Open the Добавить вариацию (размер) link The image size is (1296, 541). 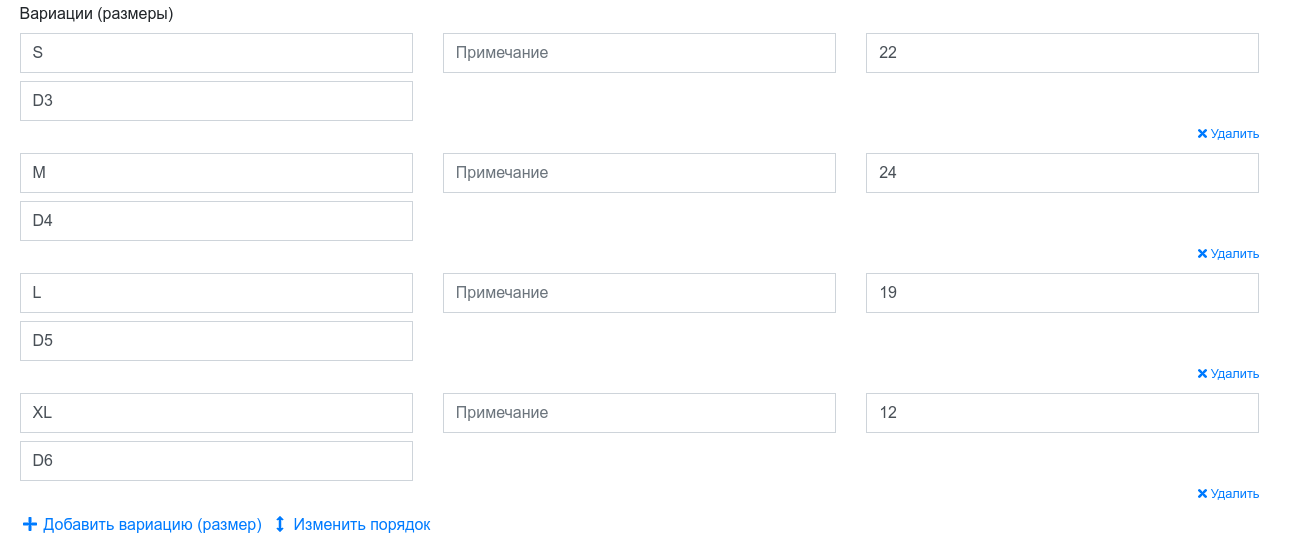152,524
